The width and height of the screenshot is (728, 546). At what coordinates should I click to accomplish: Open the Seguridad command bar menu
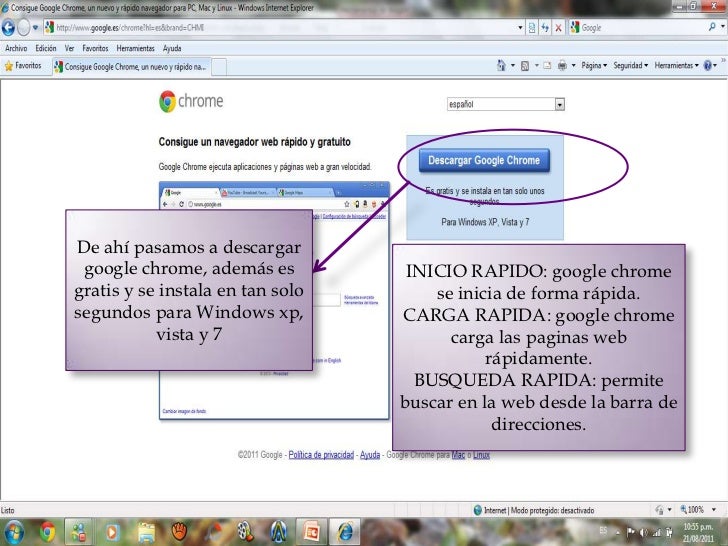coord(630,65)
